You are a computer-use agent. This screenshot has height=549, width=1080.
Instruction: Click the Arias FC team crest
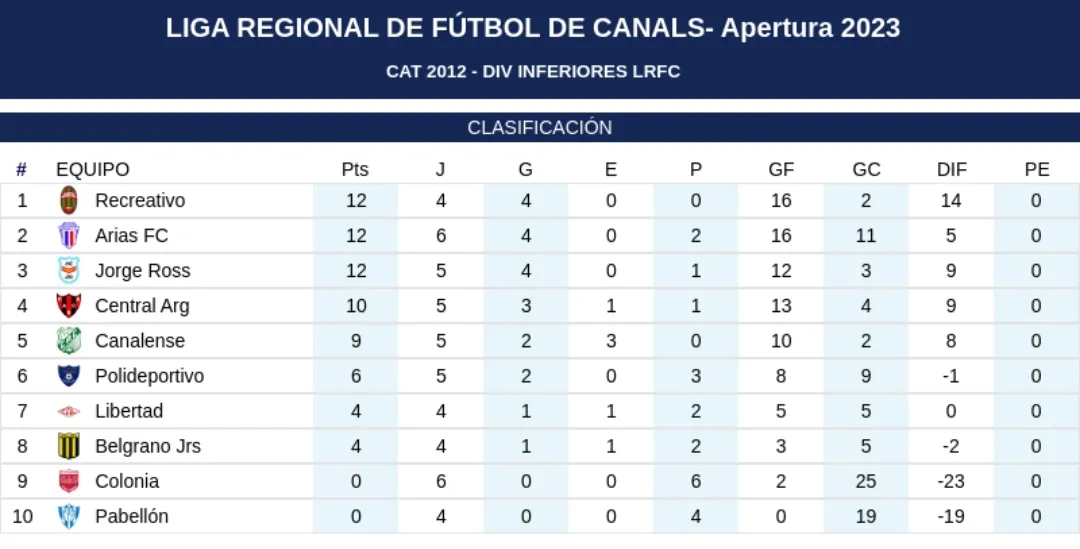pyautogui.click(x=68, y=236)
